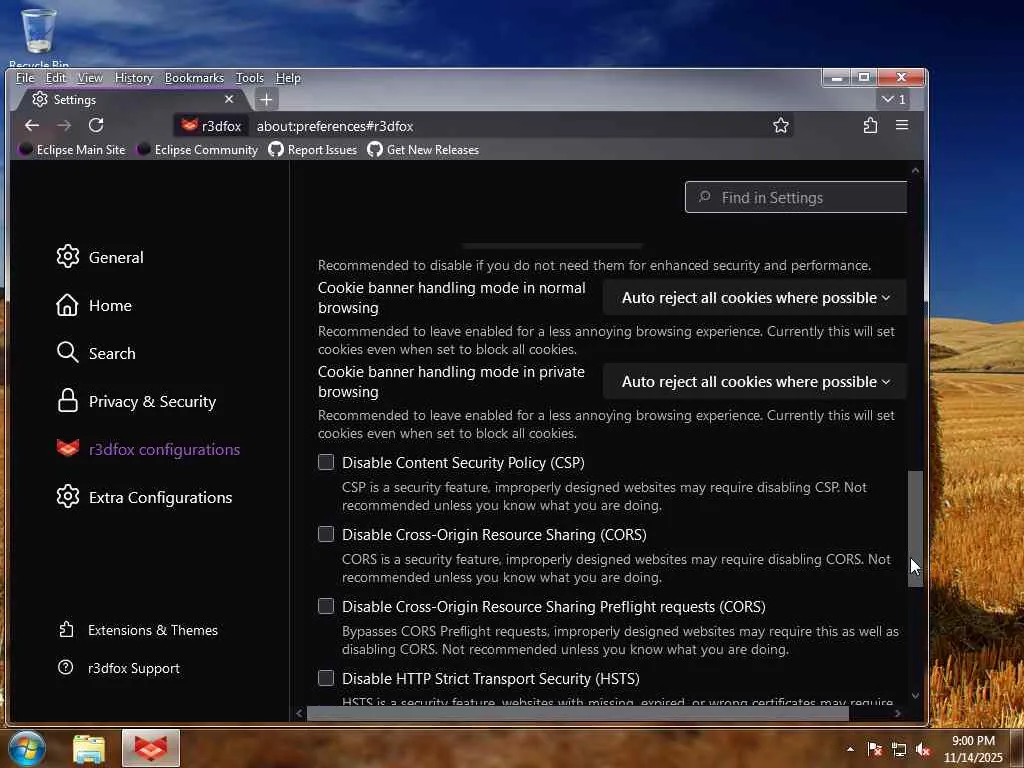
Task: Open the Windows Start button
Action: [27, 748]
